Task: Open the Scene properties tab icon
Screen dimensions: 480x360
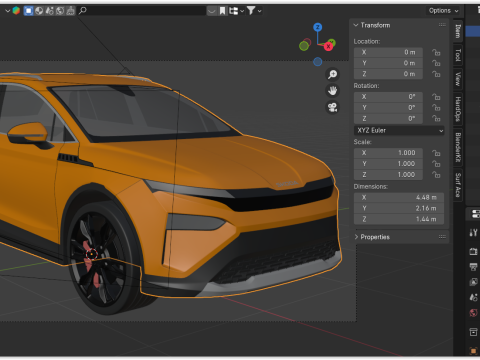Action: (473, 297)
